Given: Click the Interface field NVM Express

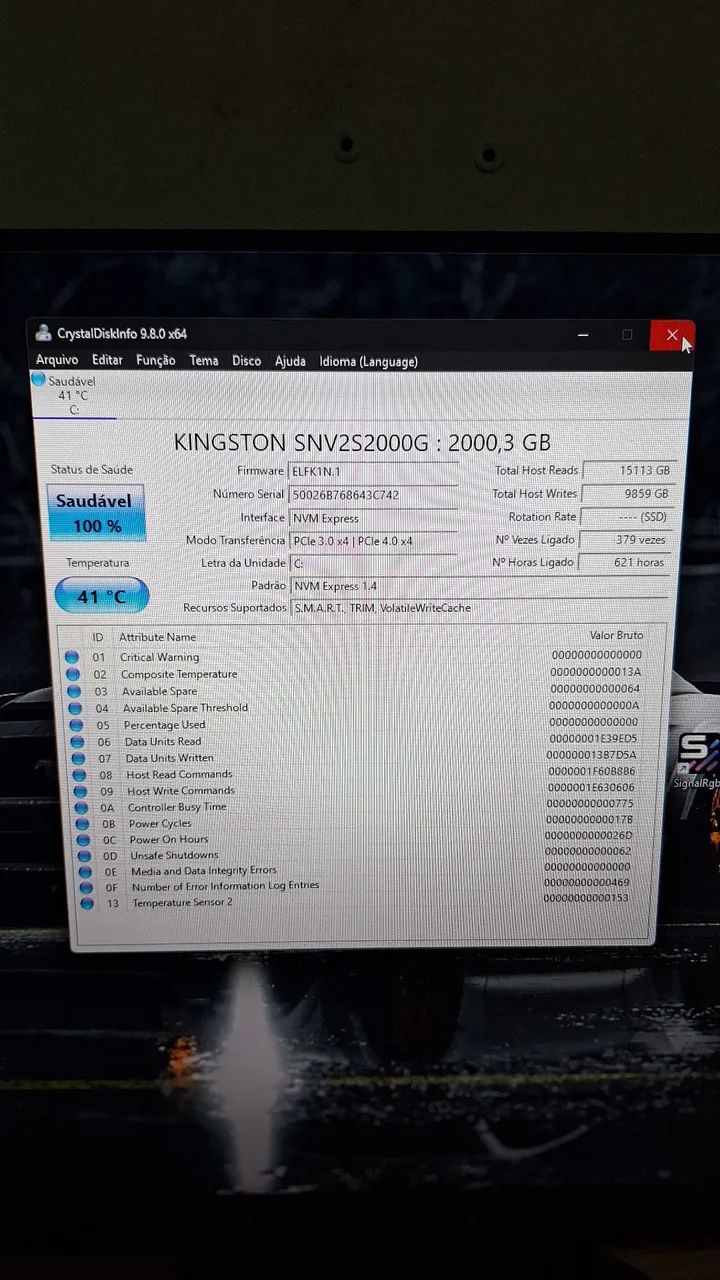Looking at the screenshot, I should (x=373, y=518).
